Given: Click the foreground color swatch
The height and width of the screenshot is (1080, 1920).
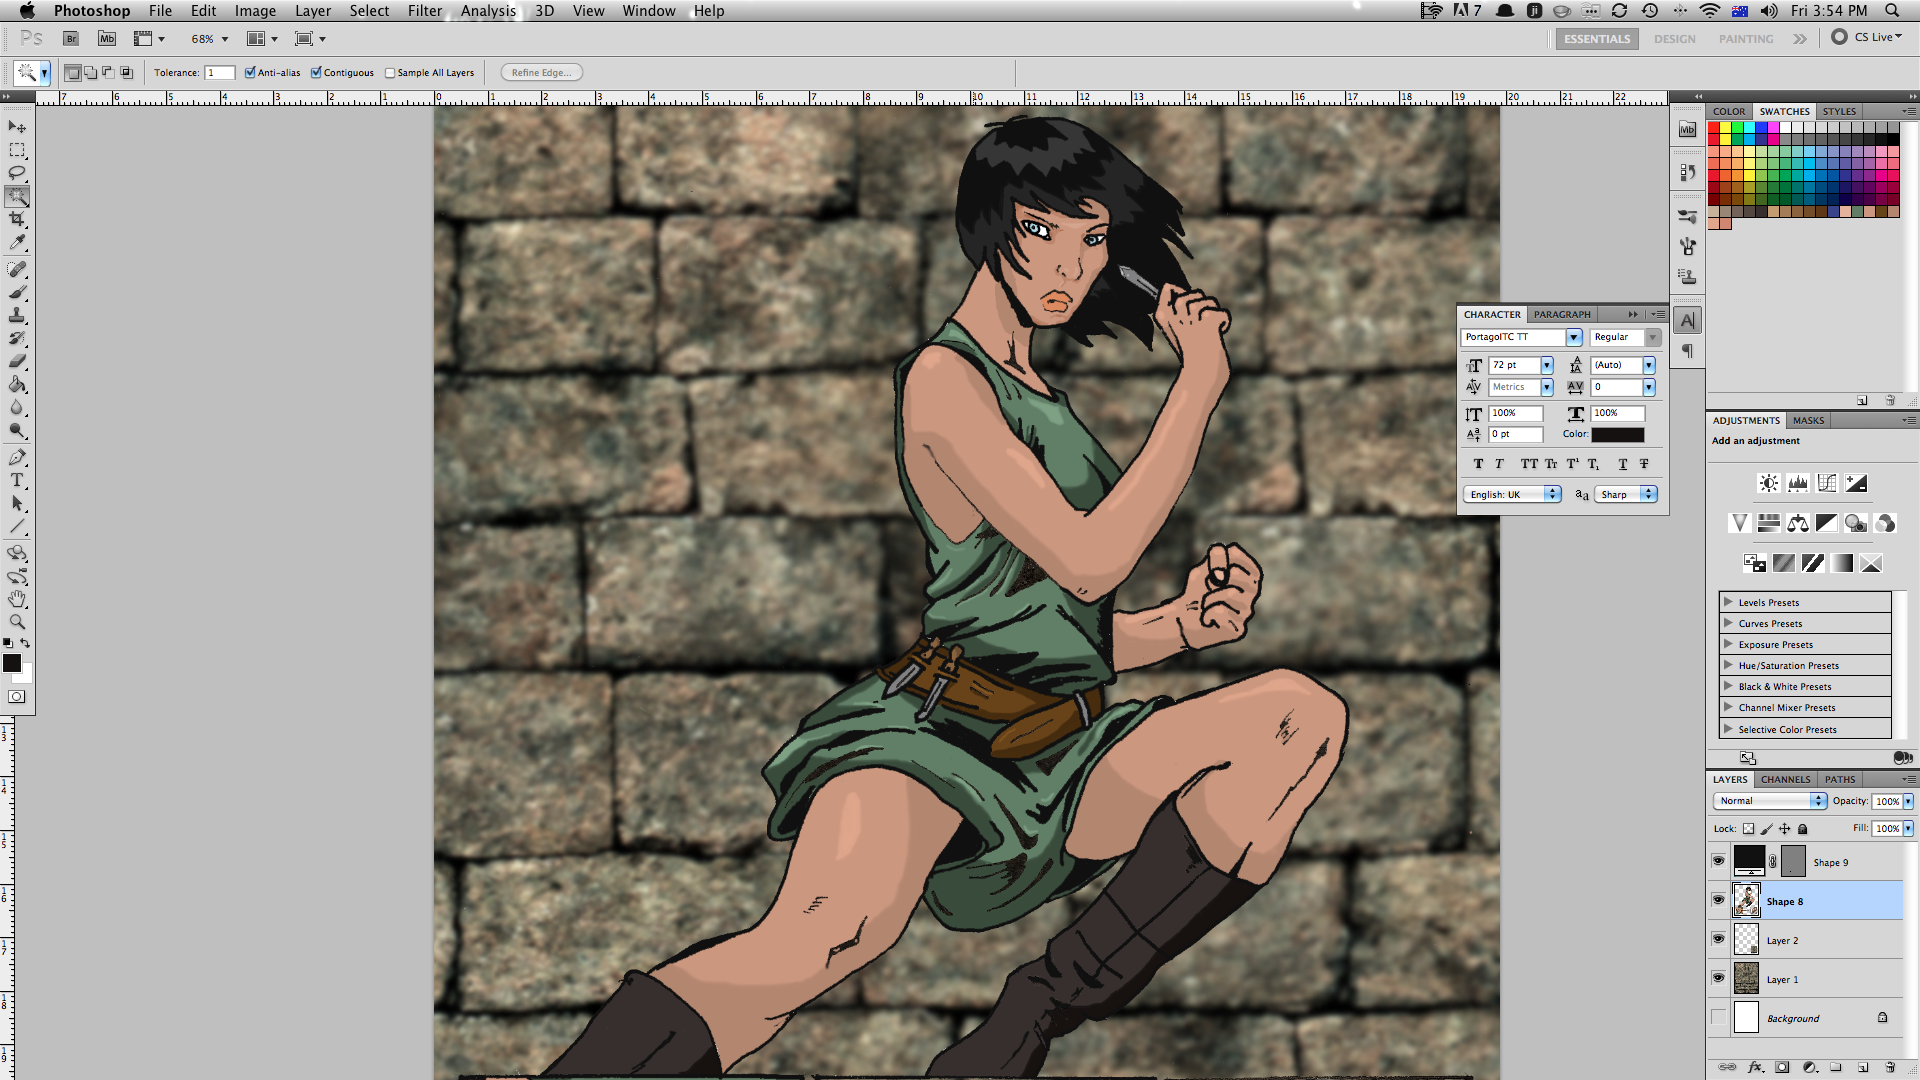Looking at the screenshot, I should (x=12, y=664).
